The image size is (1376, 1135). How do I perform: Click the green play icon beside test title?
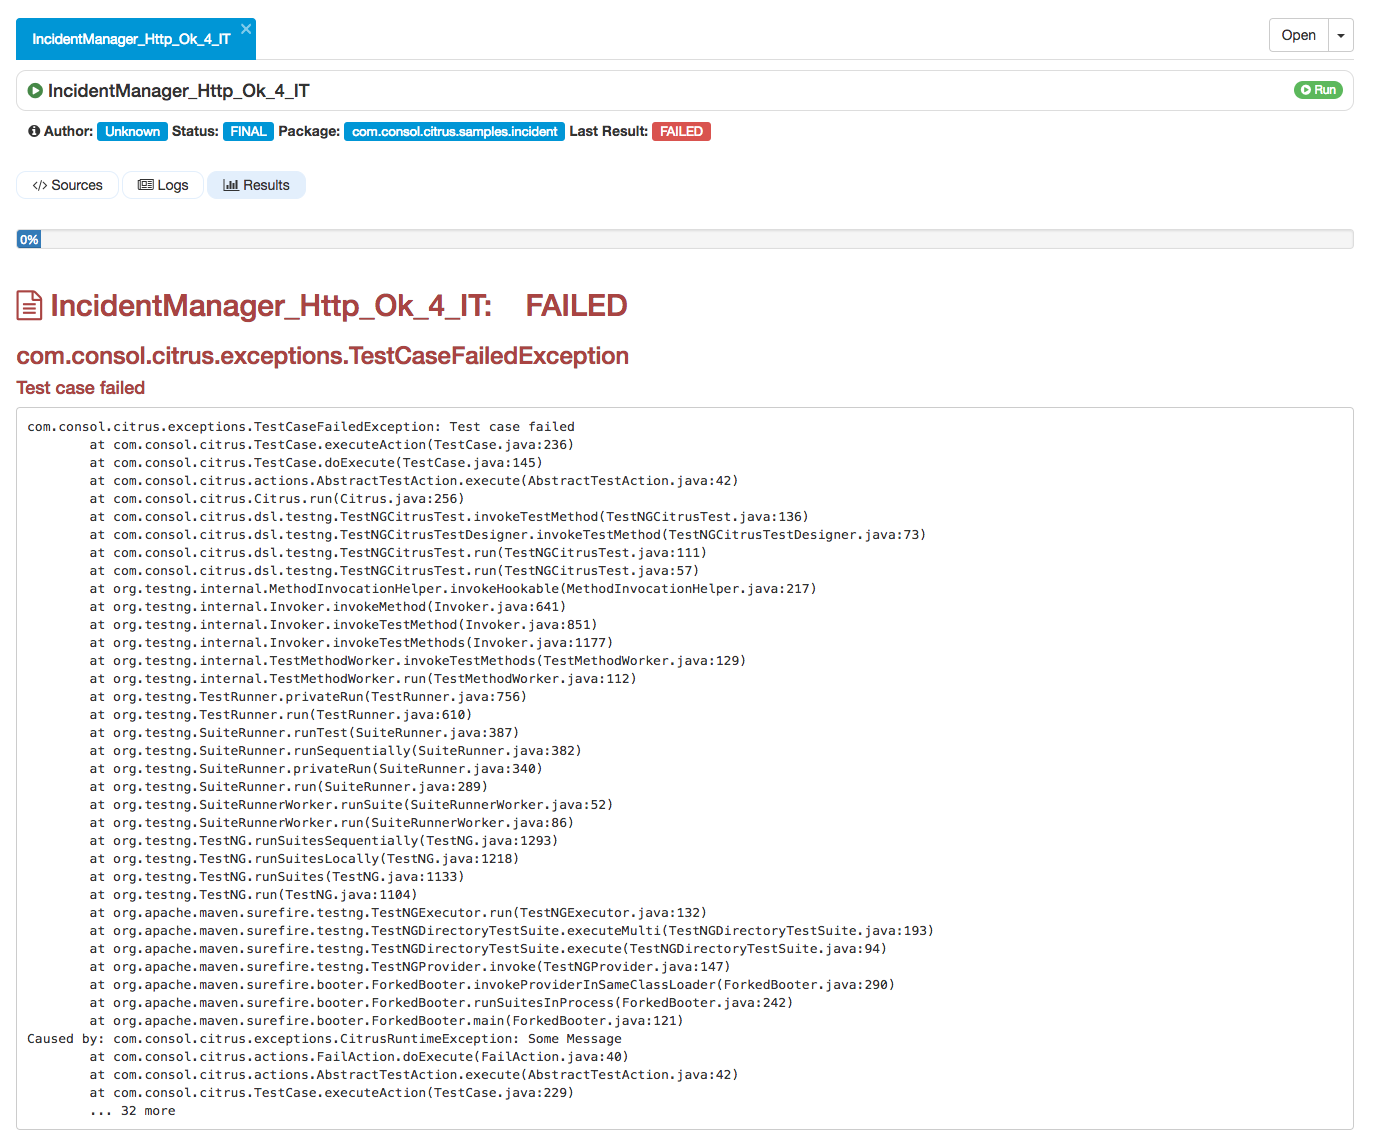point(35,91)
